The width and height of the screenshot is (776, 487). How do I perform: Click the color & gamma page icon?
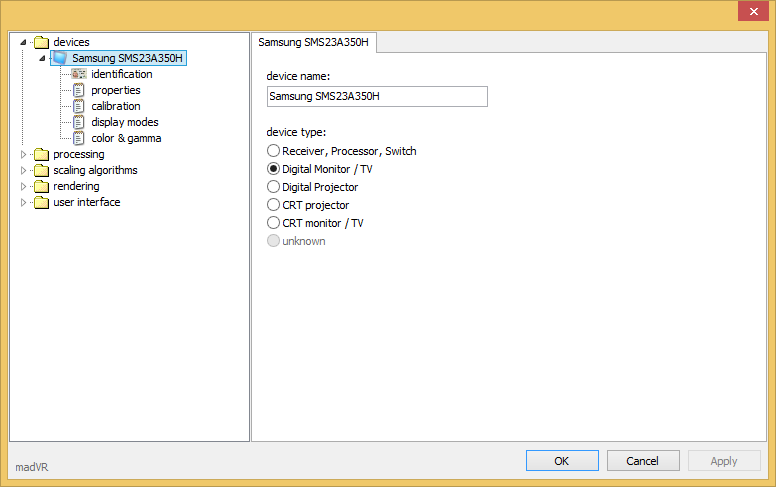pos(79,138)
